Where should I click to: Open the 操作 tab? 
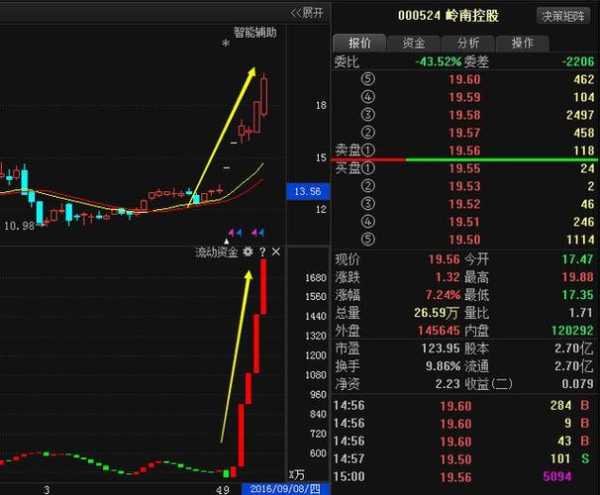coord(522,44)
